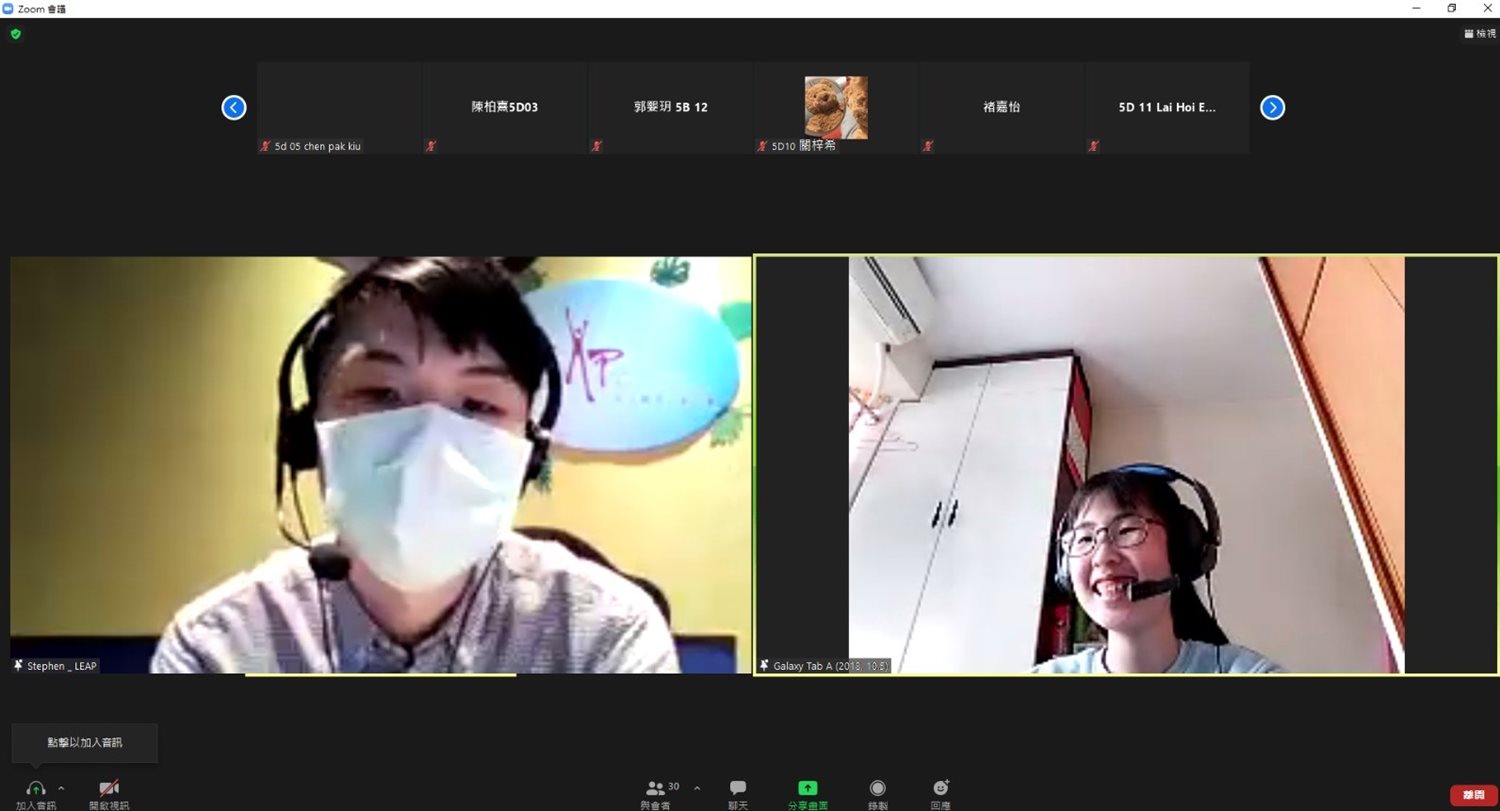Viewport: 1500px width, 811px height.
Task: Click the Join Audio headphone icon
Action: click(36, 789)
